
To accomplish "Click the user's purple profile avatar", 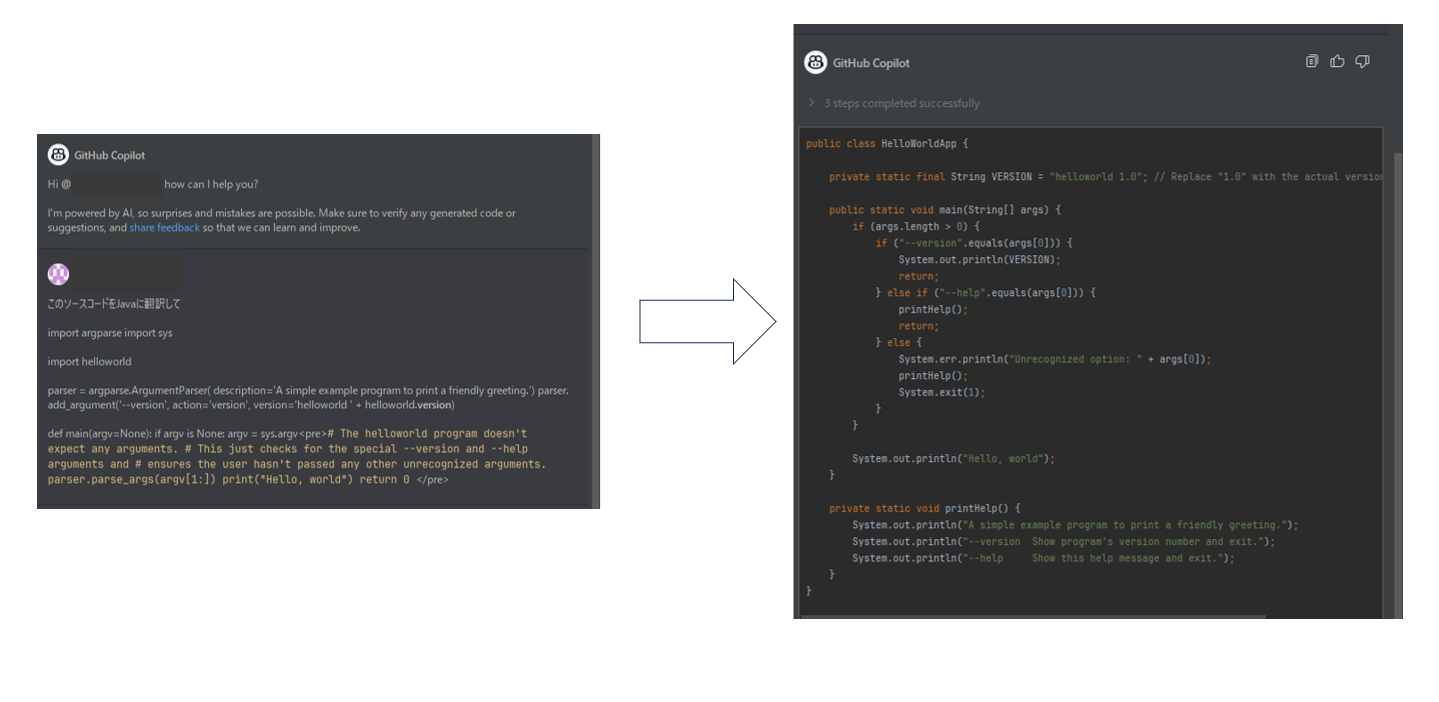I will [x=58, y=273].
